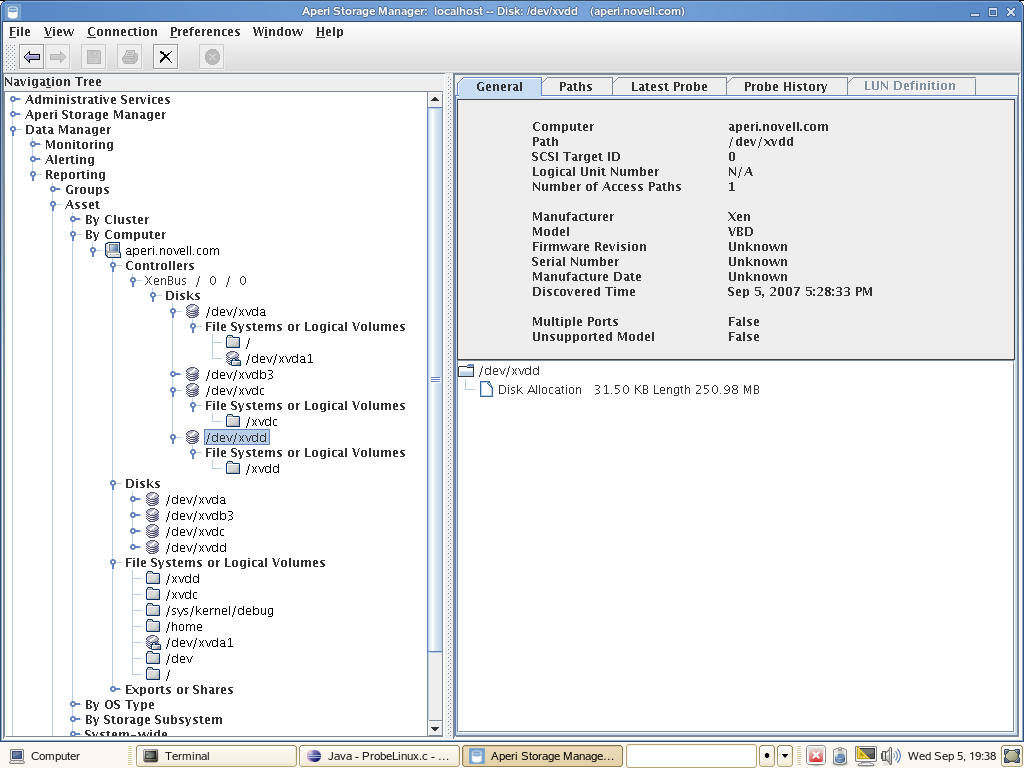The image size is (1024, 768).
Task: Select the General tab
Action: 499,86
